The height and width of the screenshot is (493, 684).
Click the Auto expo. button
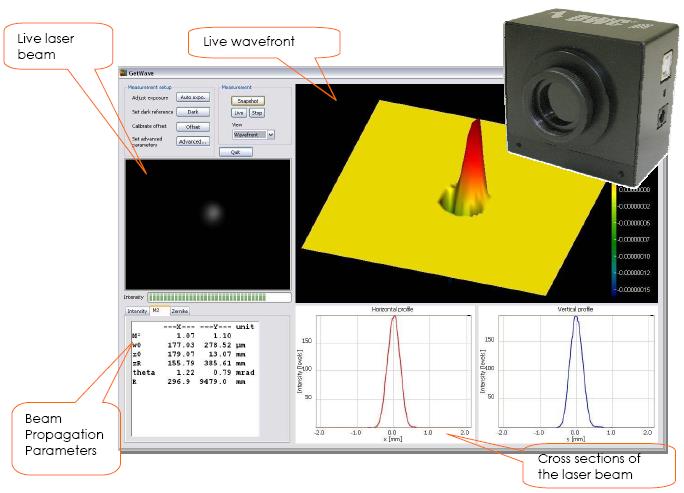click(x=193, y=97)
